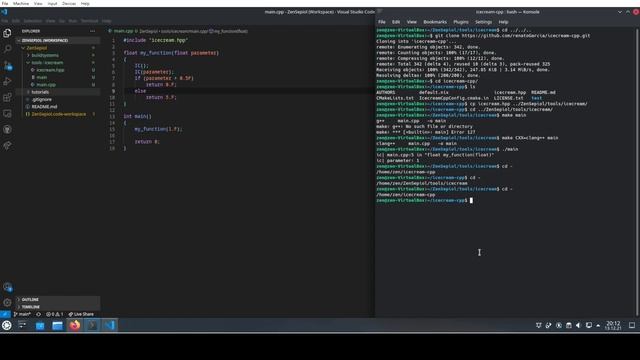This screenshot has height=360, width=640.
Task: Open Konsole Bookmarks menu
Action: (435, 22)
